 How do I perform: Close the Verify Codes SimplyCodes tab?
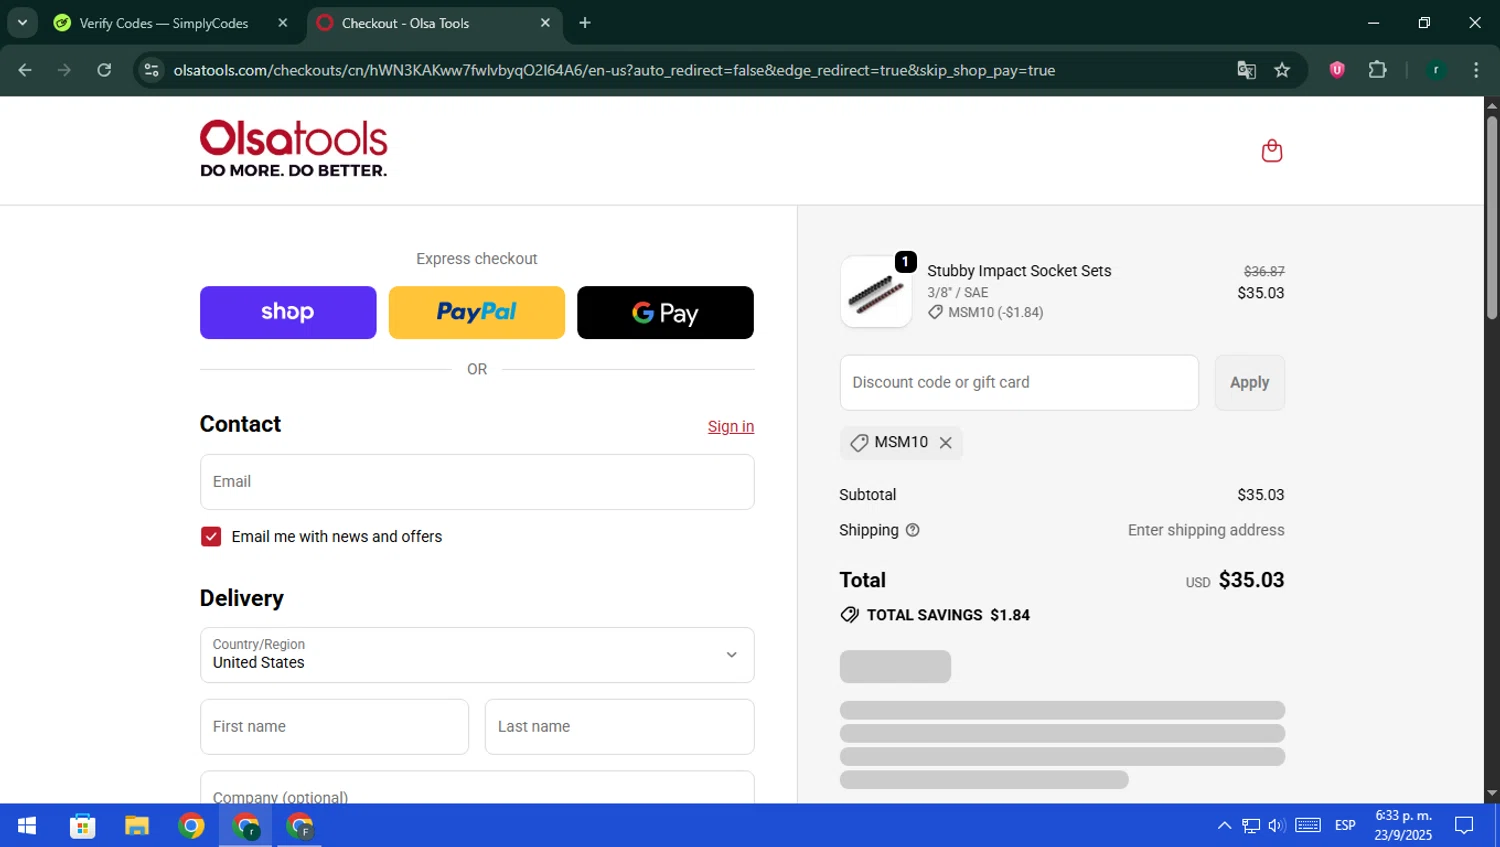point(283,23)
